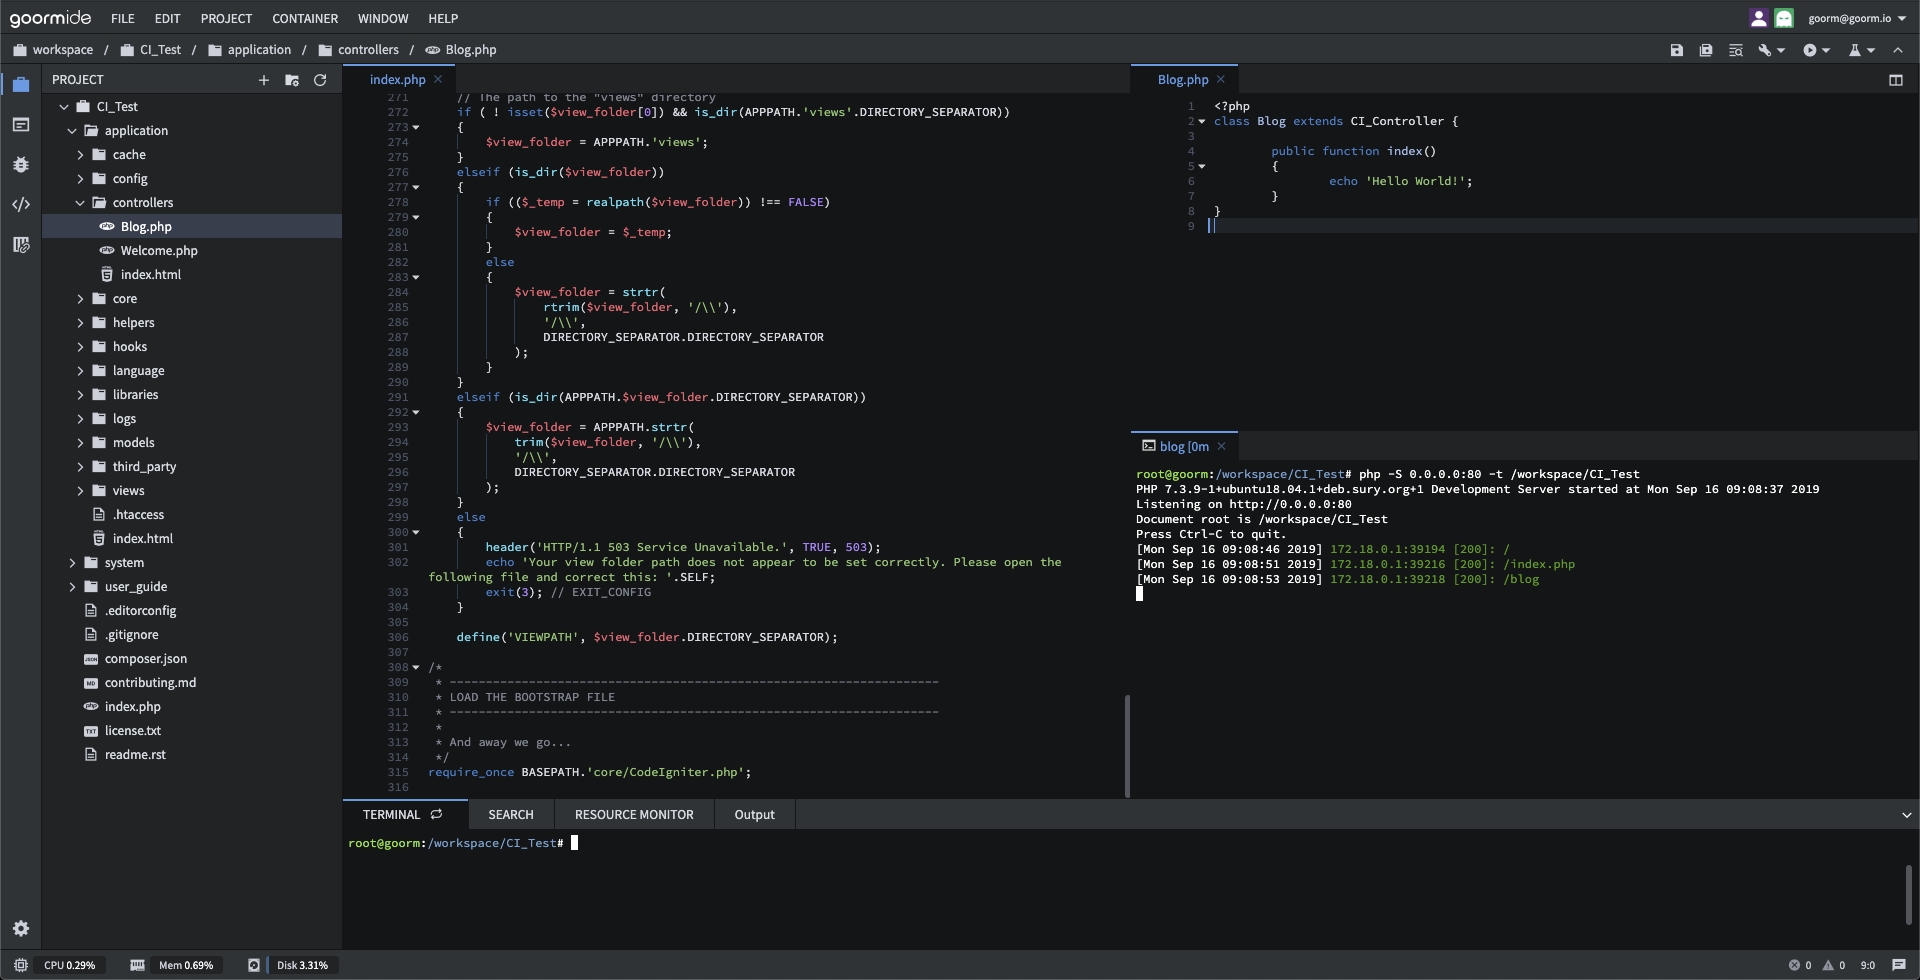Switch to the RESOURCE MONITOR tab
The width and height of the screenshot is (1920, 980).
pyautogui.click(x=633, y=815)
